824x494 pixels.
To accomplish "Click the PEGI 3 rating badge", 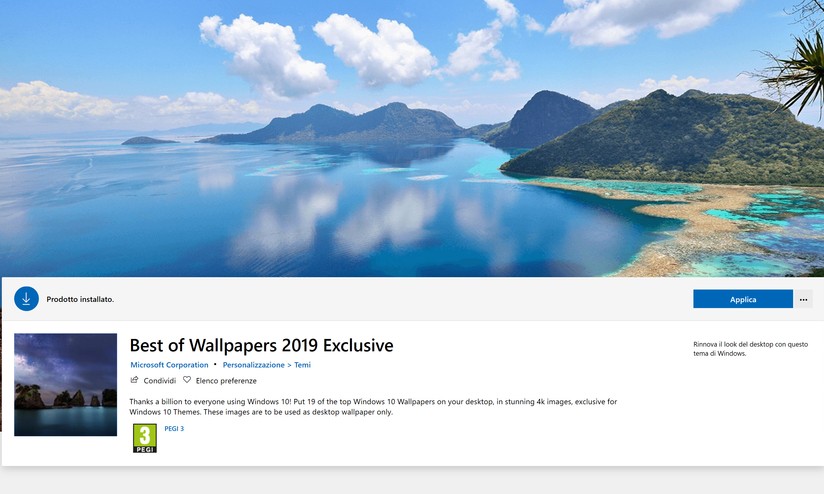I will pos(145,438).
